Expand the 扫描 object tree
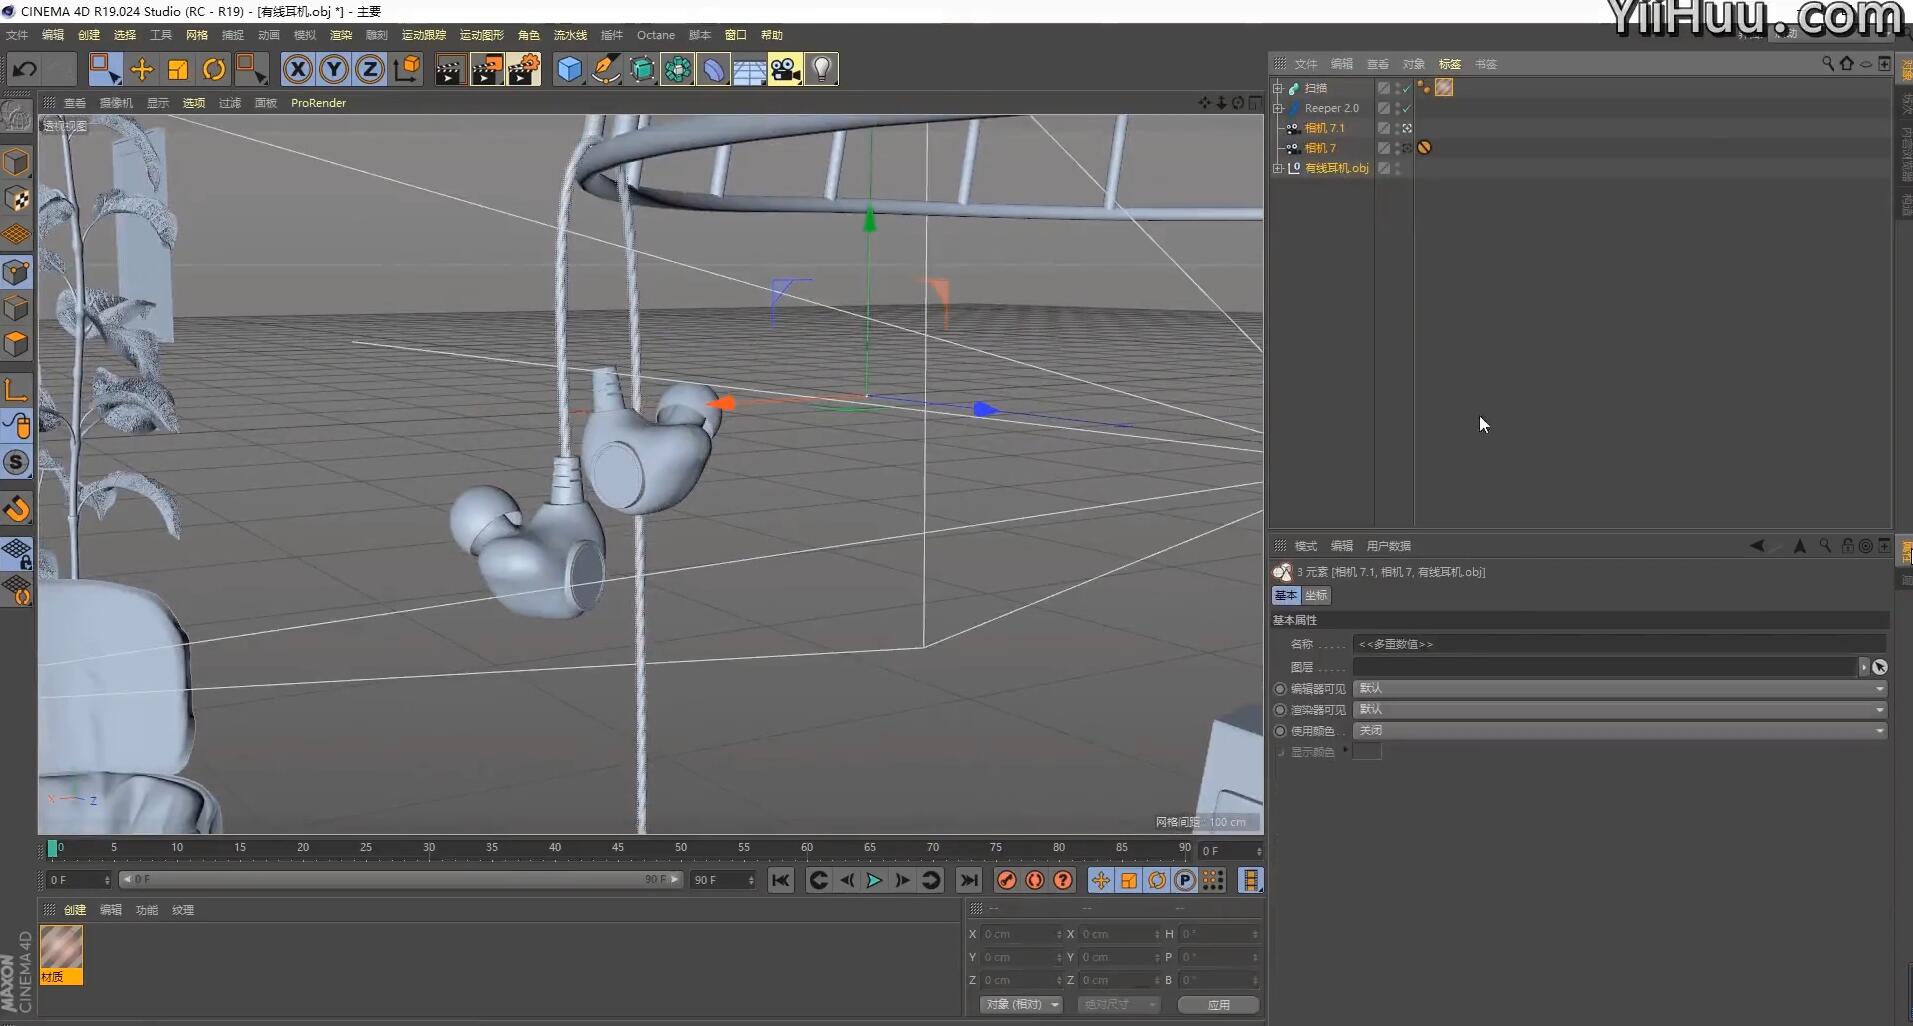1913x1026 pixels. click(x=1277, y=88)
